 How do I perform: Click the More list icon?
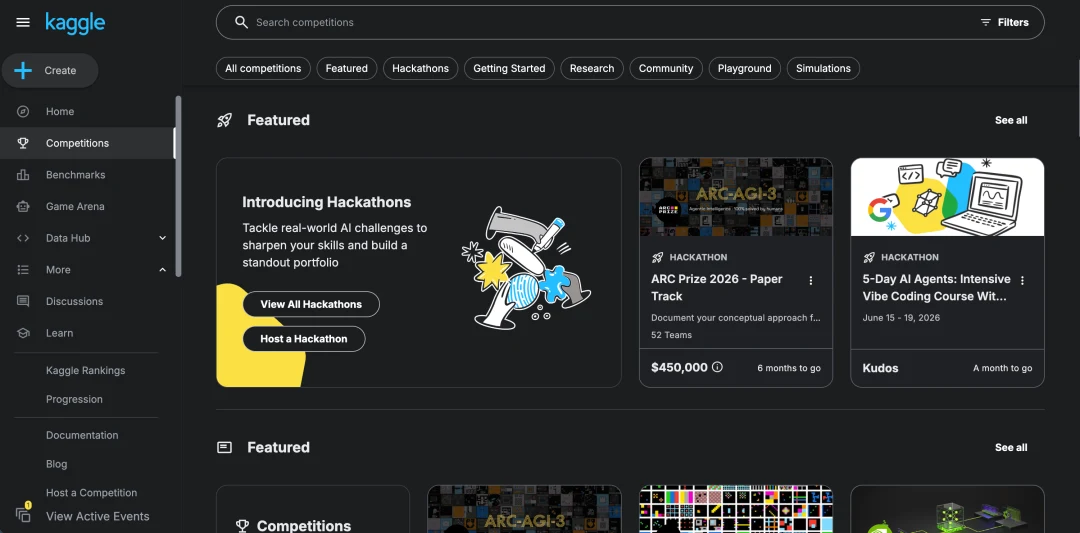[23, 270]
